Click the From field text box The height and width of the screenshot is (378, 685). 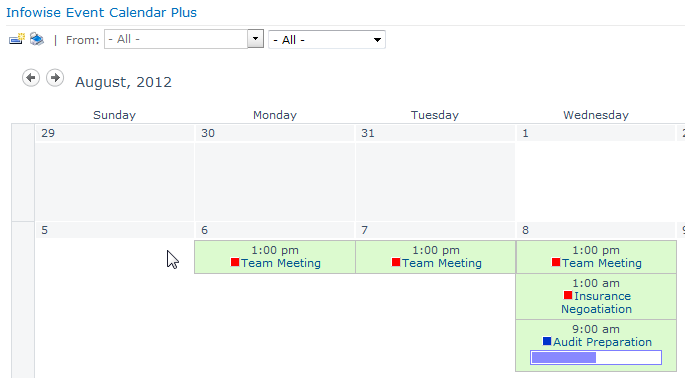(x=176, y=39)
